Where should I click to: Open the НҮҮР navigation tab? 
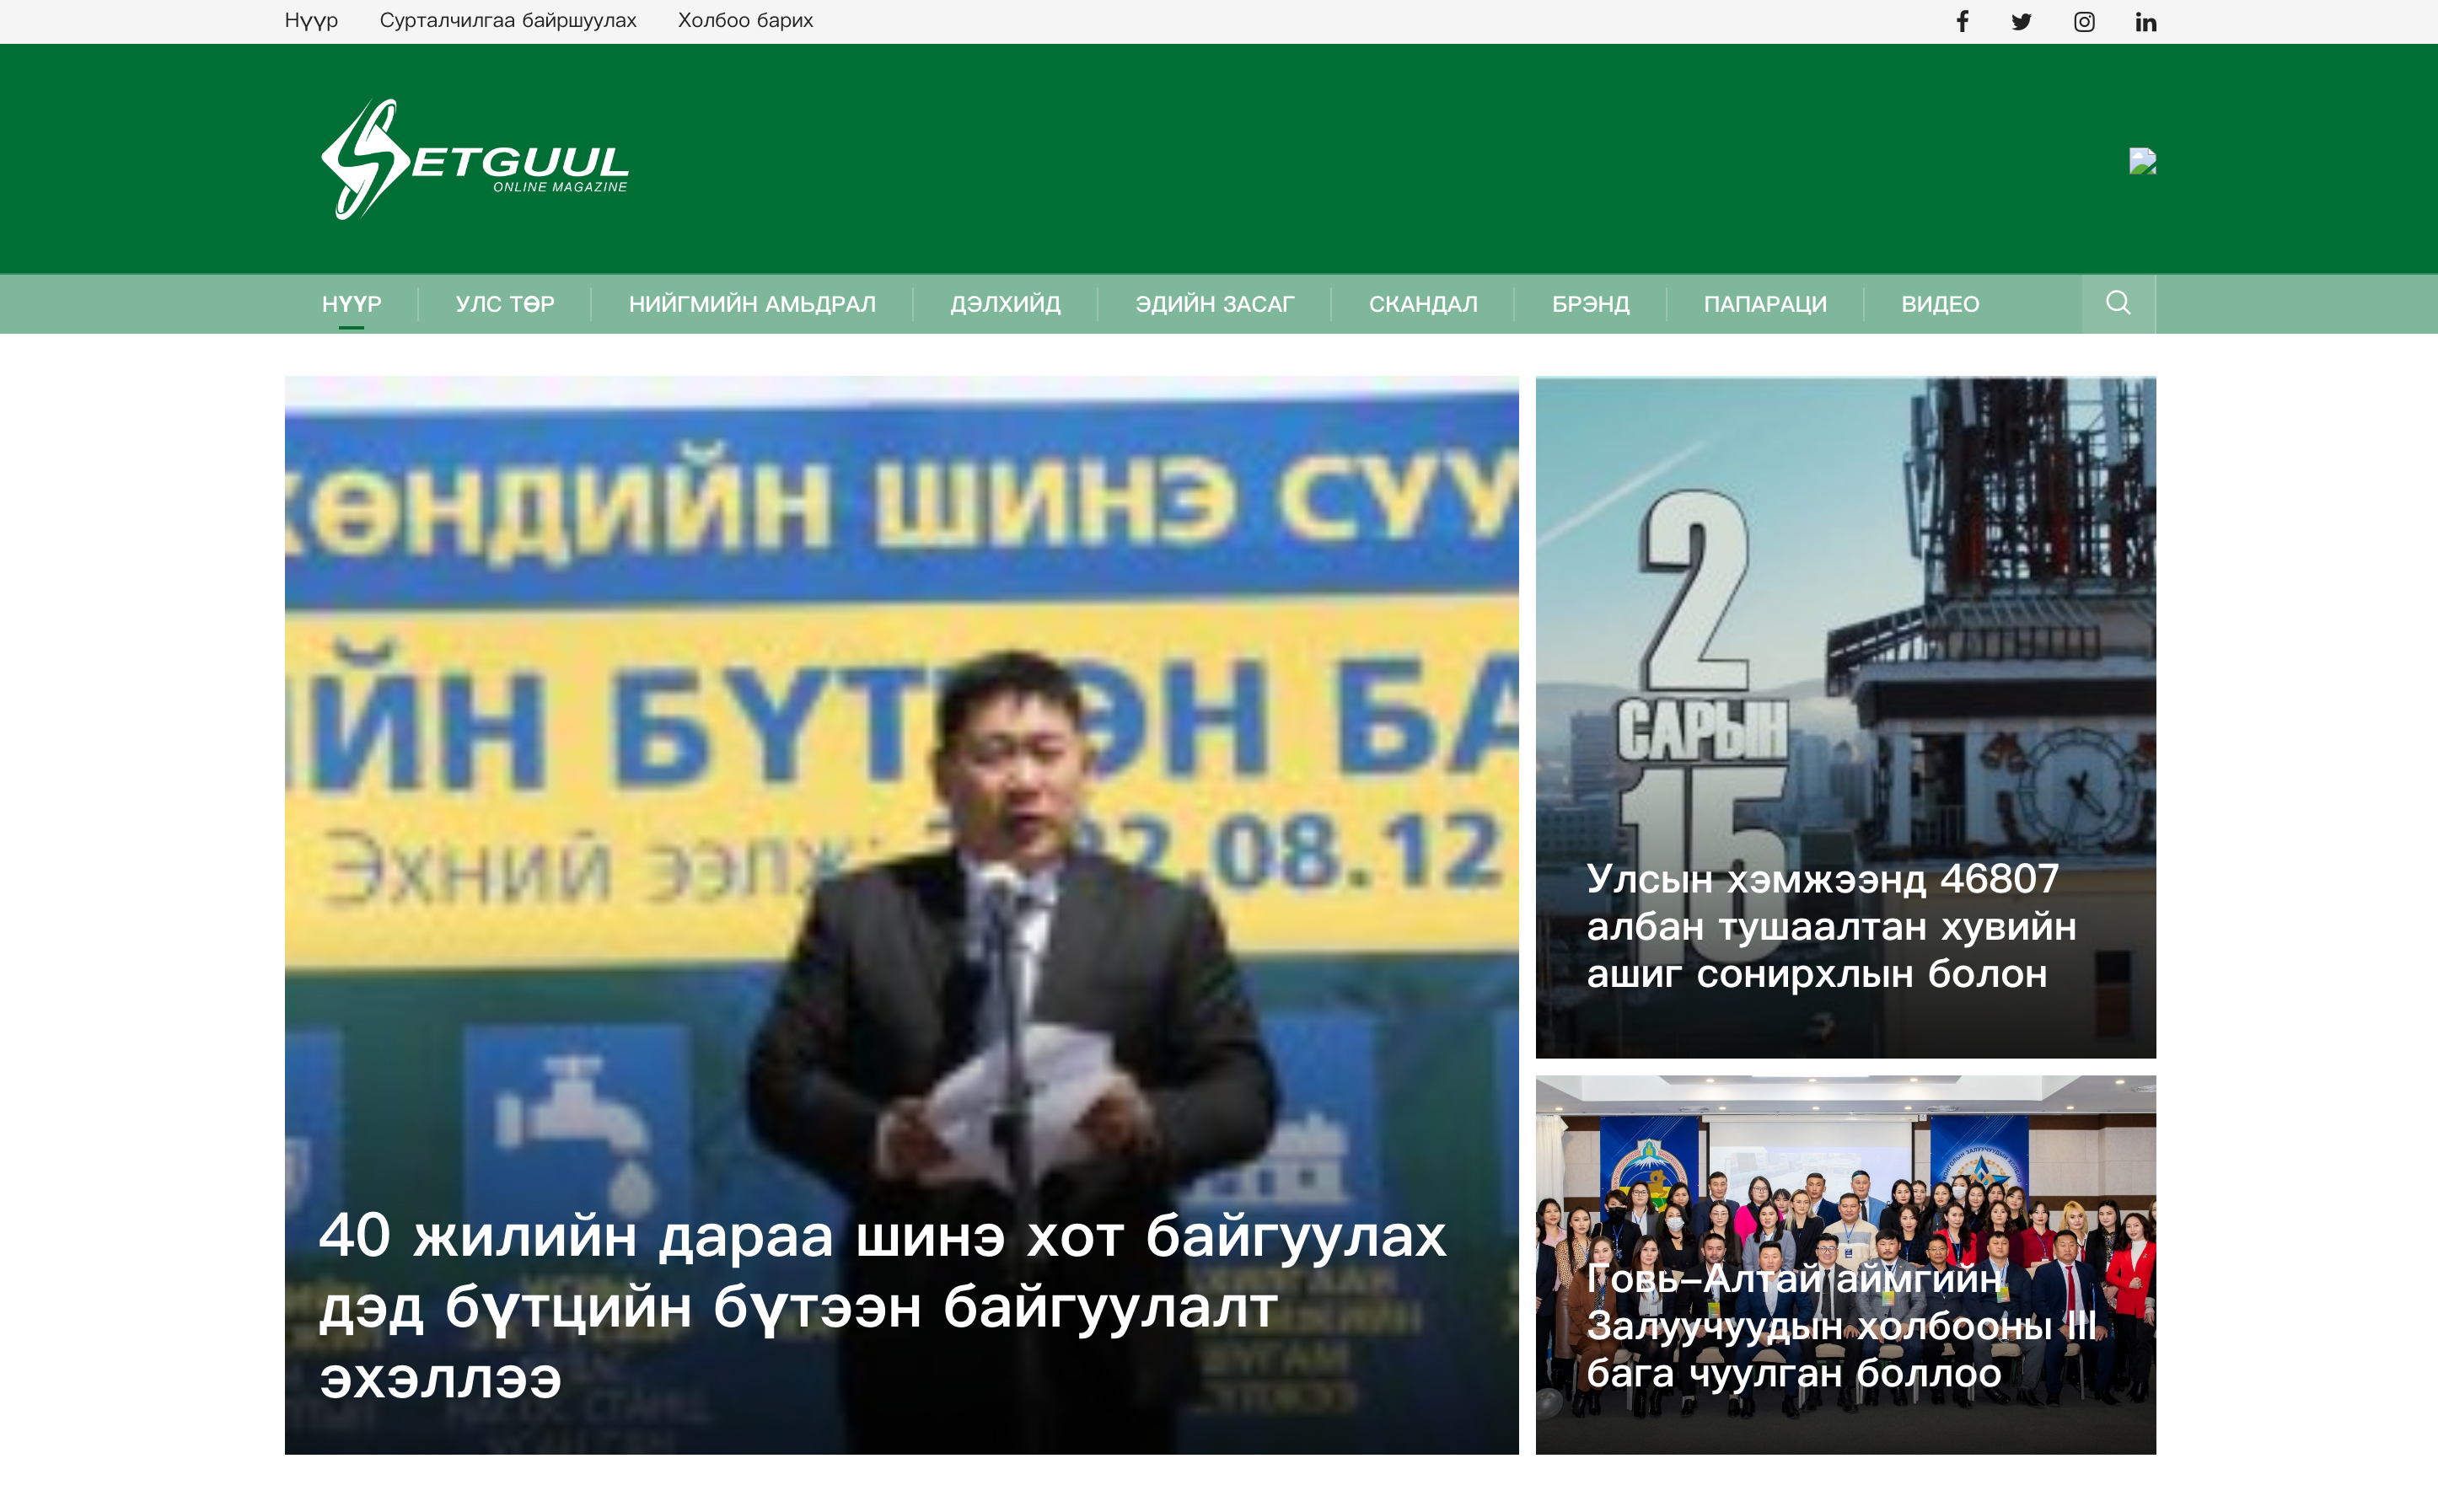351,304
